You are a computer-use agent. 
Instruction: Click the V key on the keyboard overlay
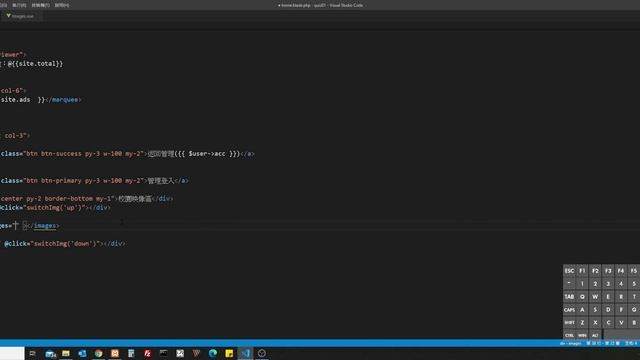pos(621,322)
